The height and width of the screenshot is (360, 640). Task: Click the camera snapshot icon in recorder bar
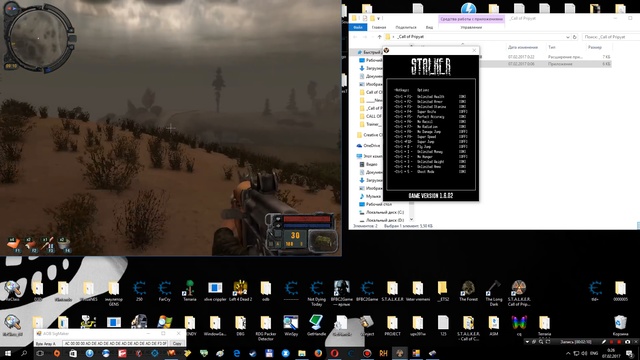tap(627, 342)
